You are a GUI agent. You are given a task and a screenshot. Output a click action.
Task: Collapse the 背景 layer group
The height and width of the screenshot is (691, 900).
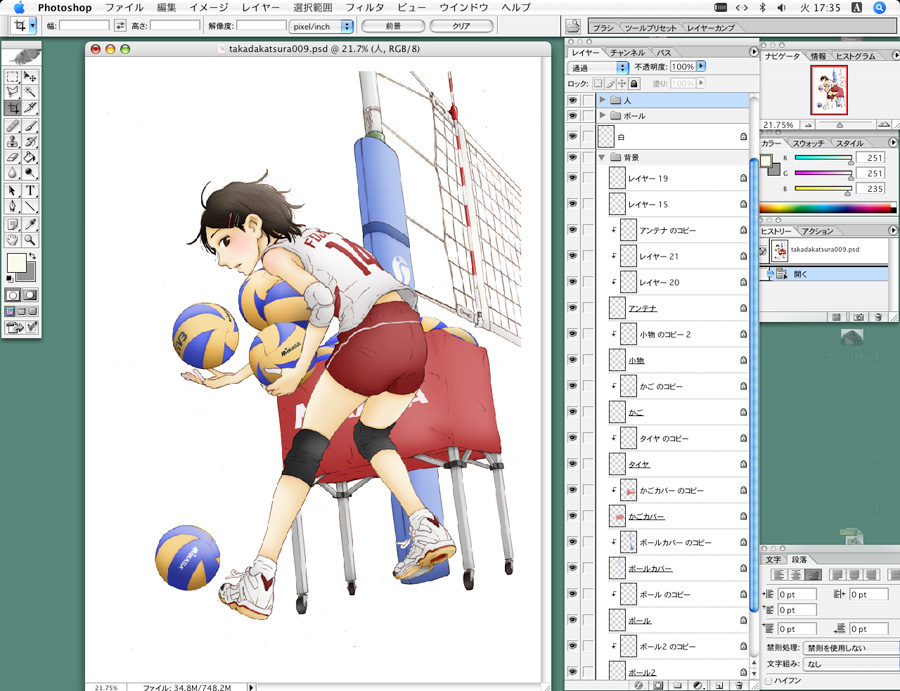pyautogui.click(x=602, y=157)
